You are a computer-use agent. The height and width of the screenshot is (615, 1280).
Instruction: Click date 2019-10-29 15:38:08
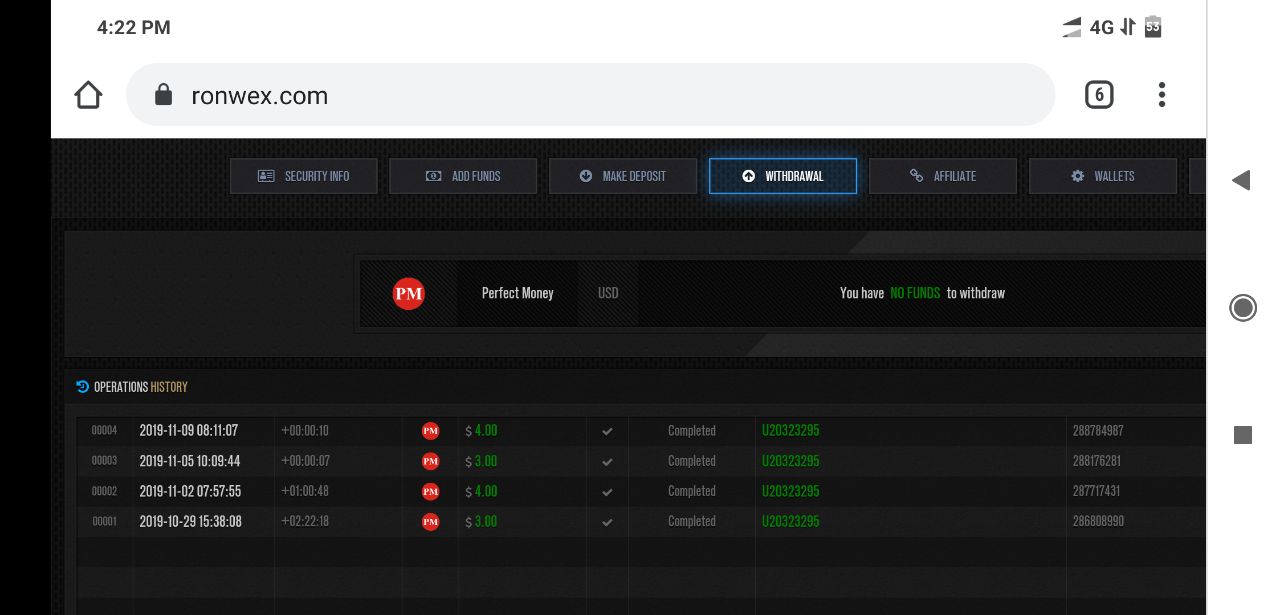[190, 521]
